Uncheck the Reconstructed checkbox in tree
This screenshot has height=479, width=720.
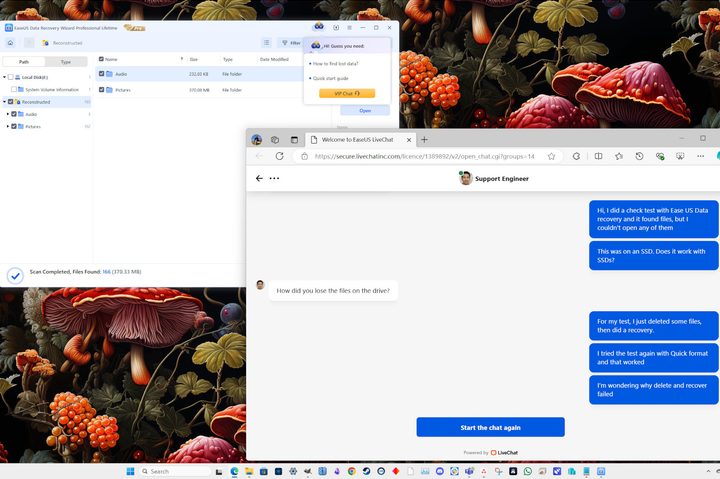[x=11, y=101]
